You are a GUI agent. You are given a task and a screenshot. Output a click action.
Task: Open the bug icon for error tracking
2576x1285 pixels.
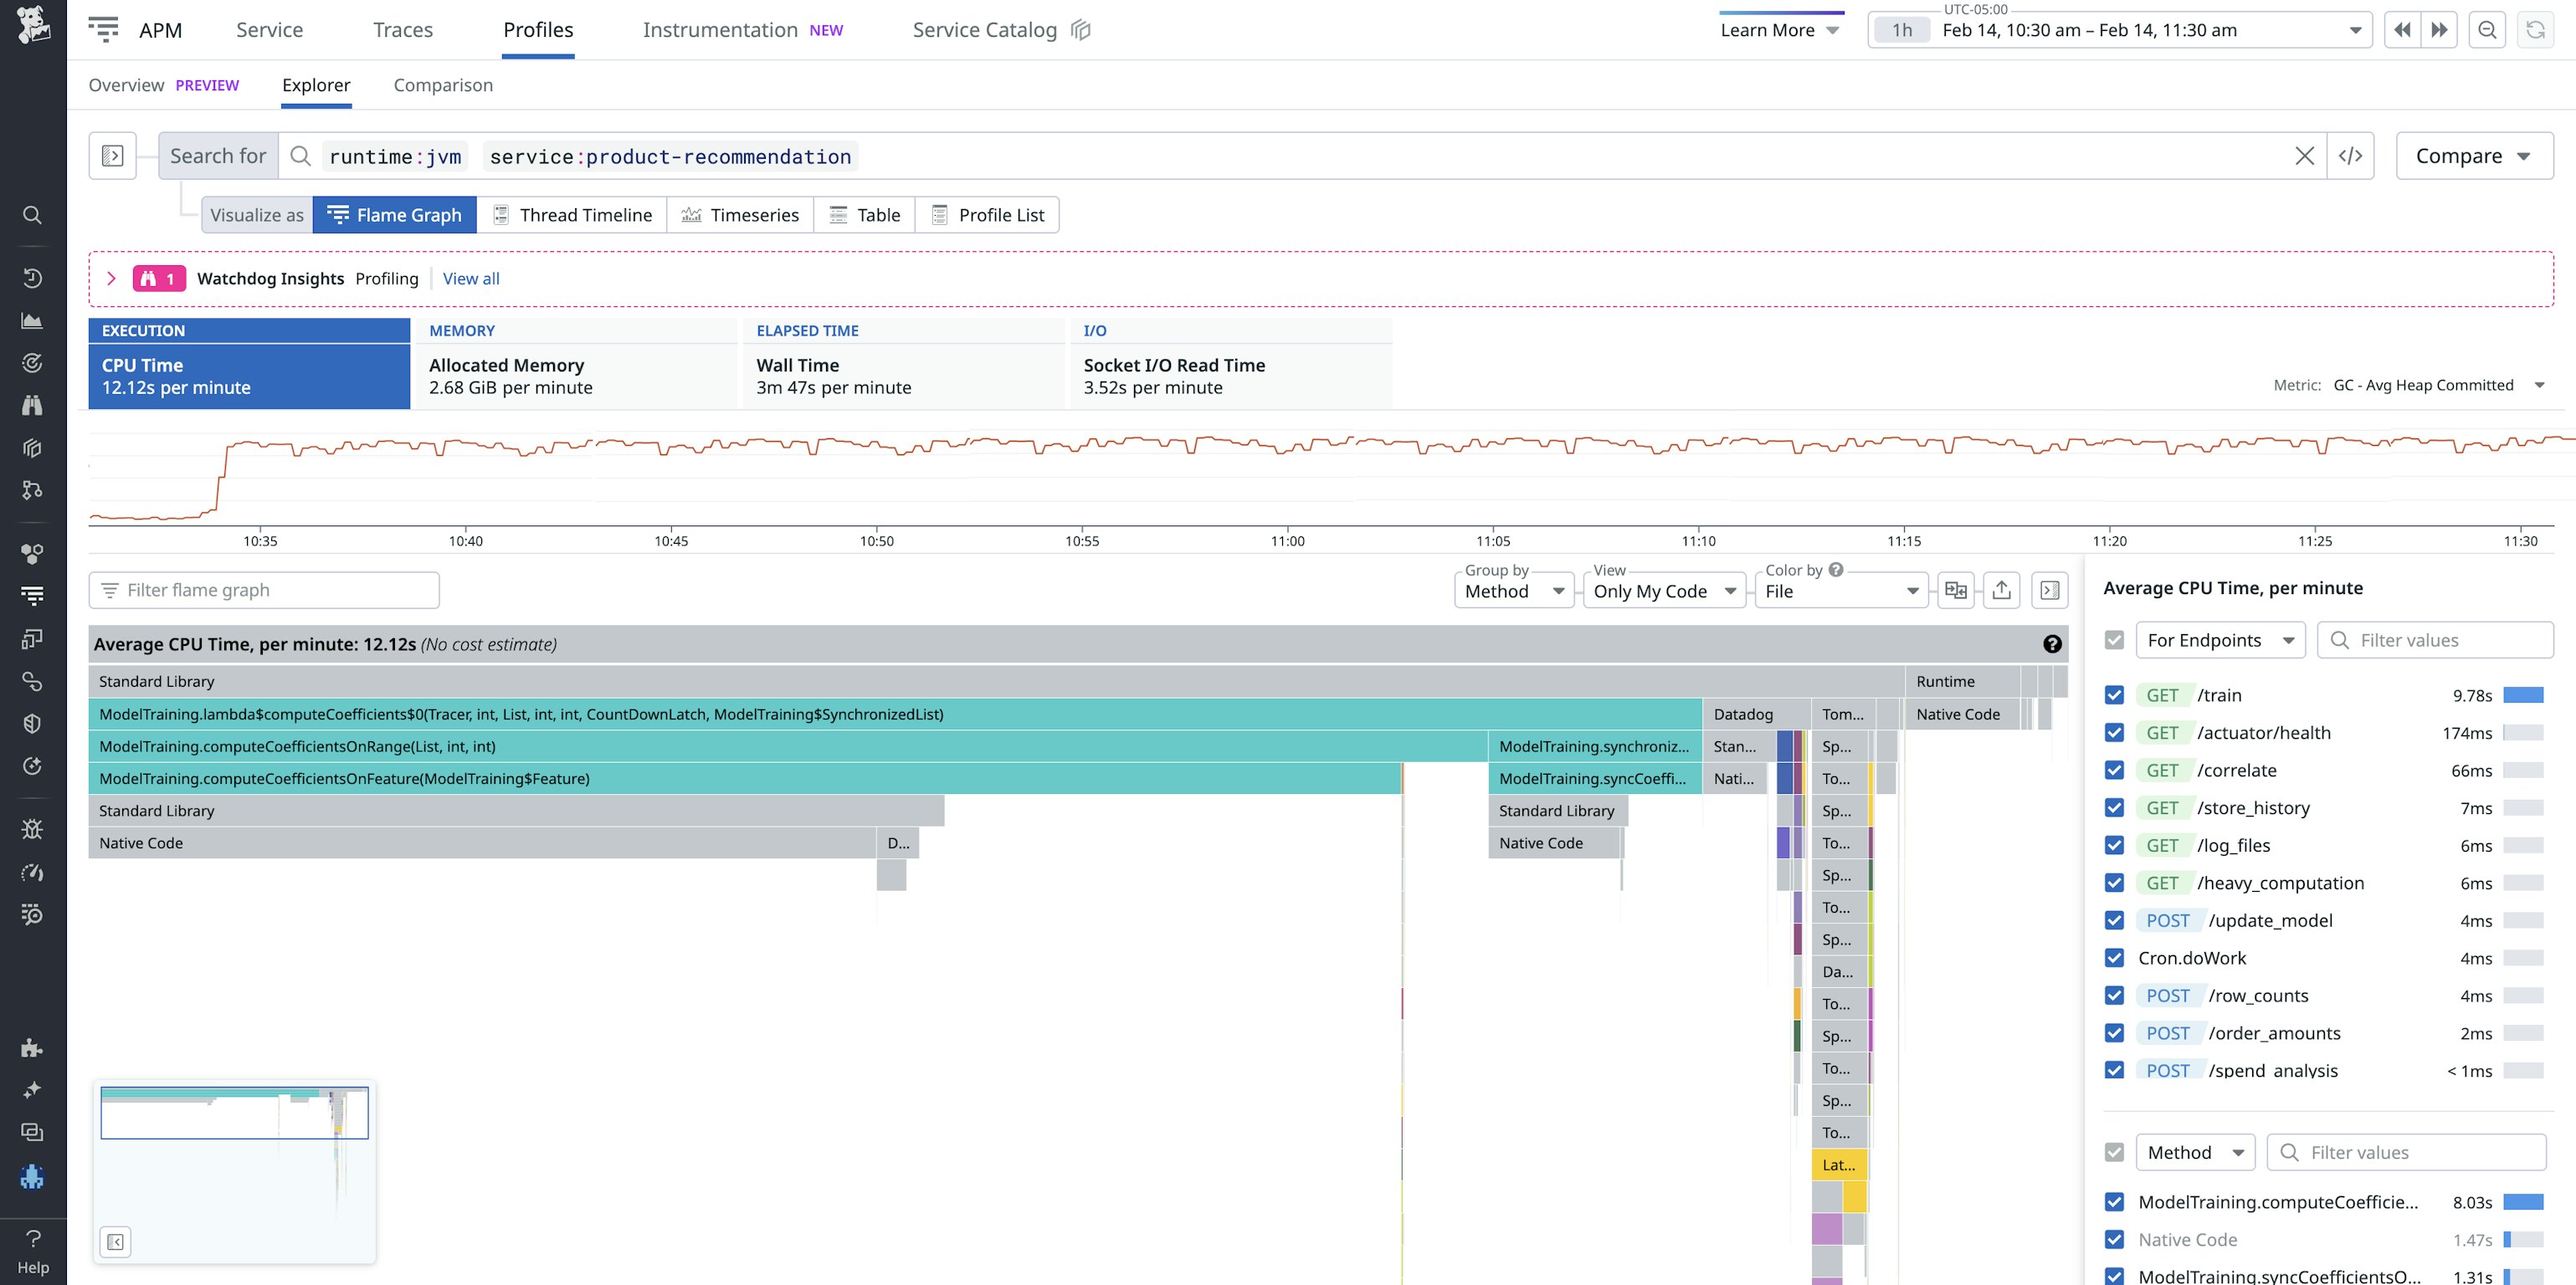click(x=33, y=828)
